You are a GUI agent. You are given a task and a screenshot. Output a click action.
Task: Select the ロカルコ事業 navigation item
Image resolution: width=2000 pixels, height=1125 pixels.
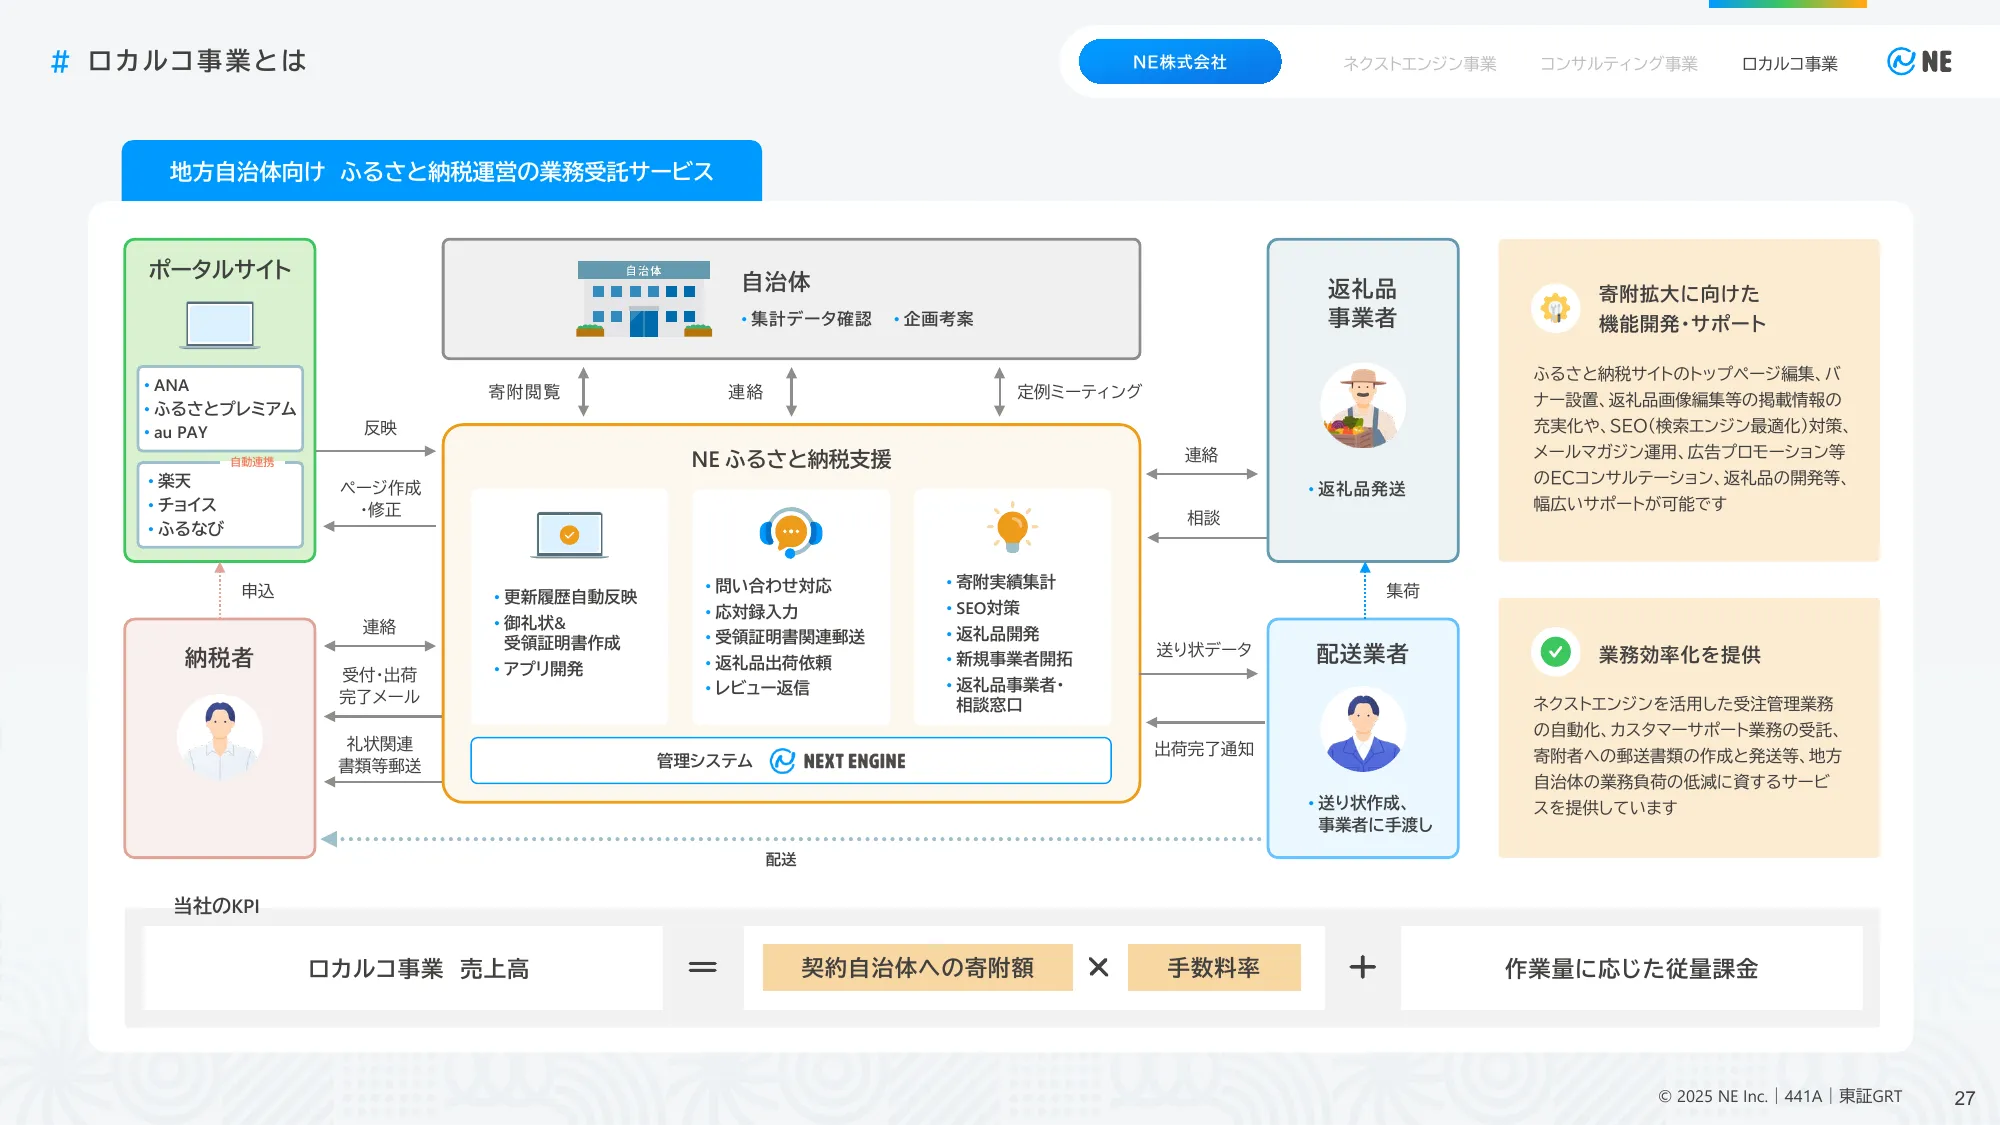pyautogui.click(x=1789, y=63)
